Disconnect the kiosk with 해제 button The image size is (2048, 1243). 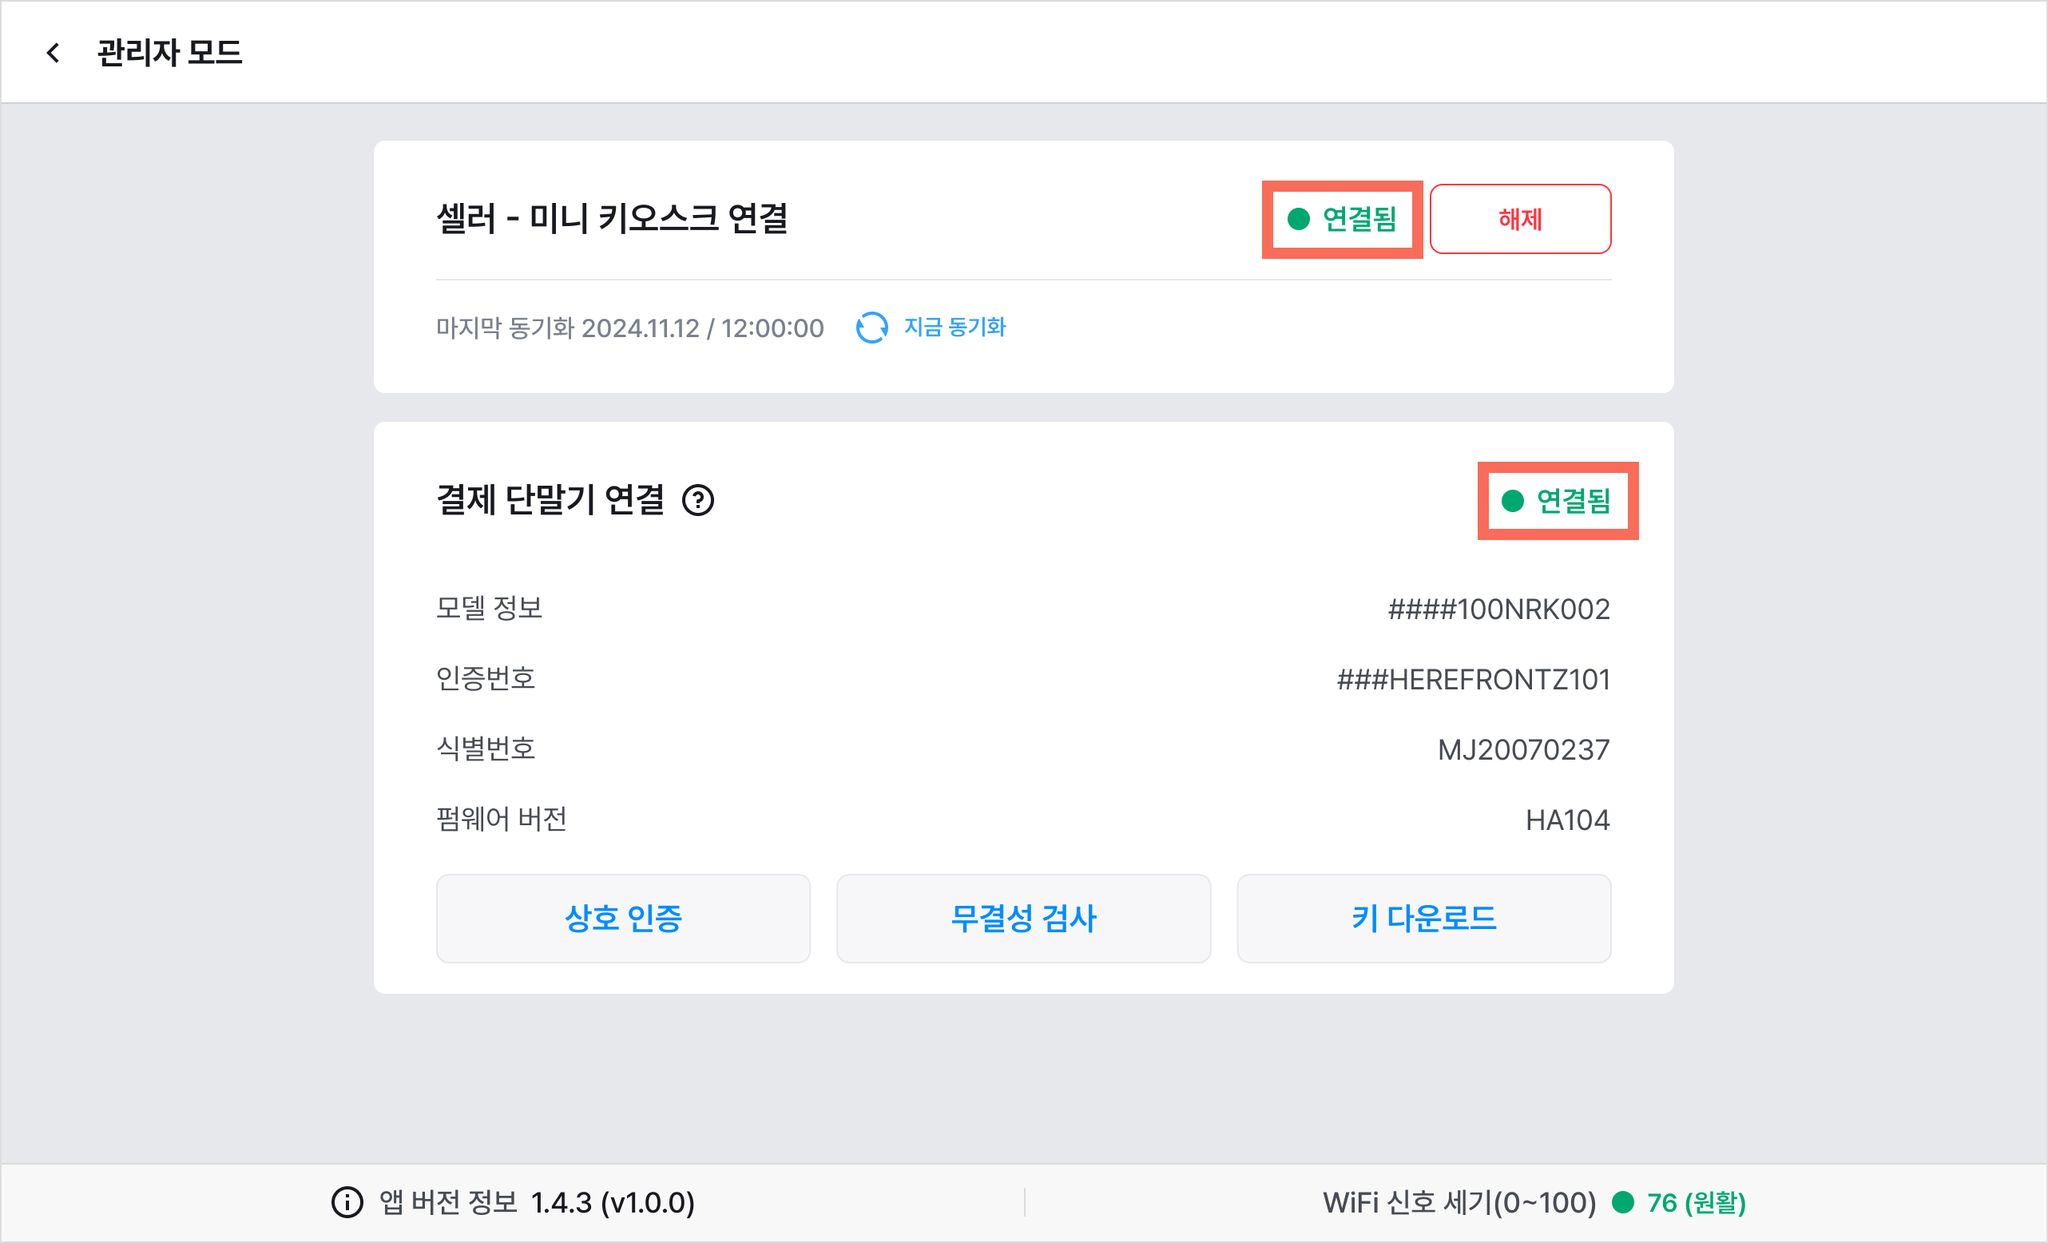1520,219
